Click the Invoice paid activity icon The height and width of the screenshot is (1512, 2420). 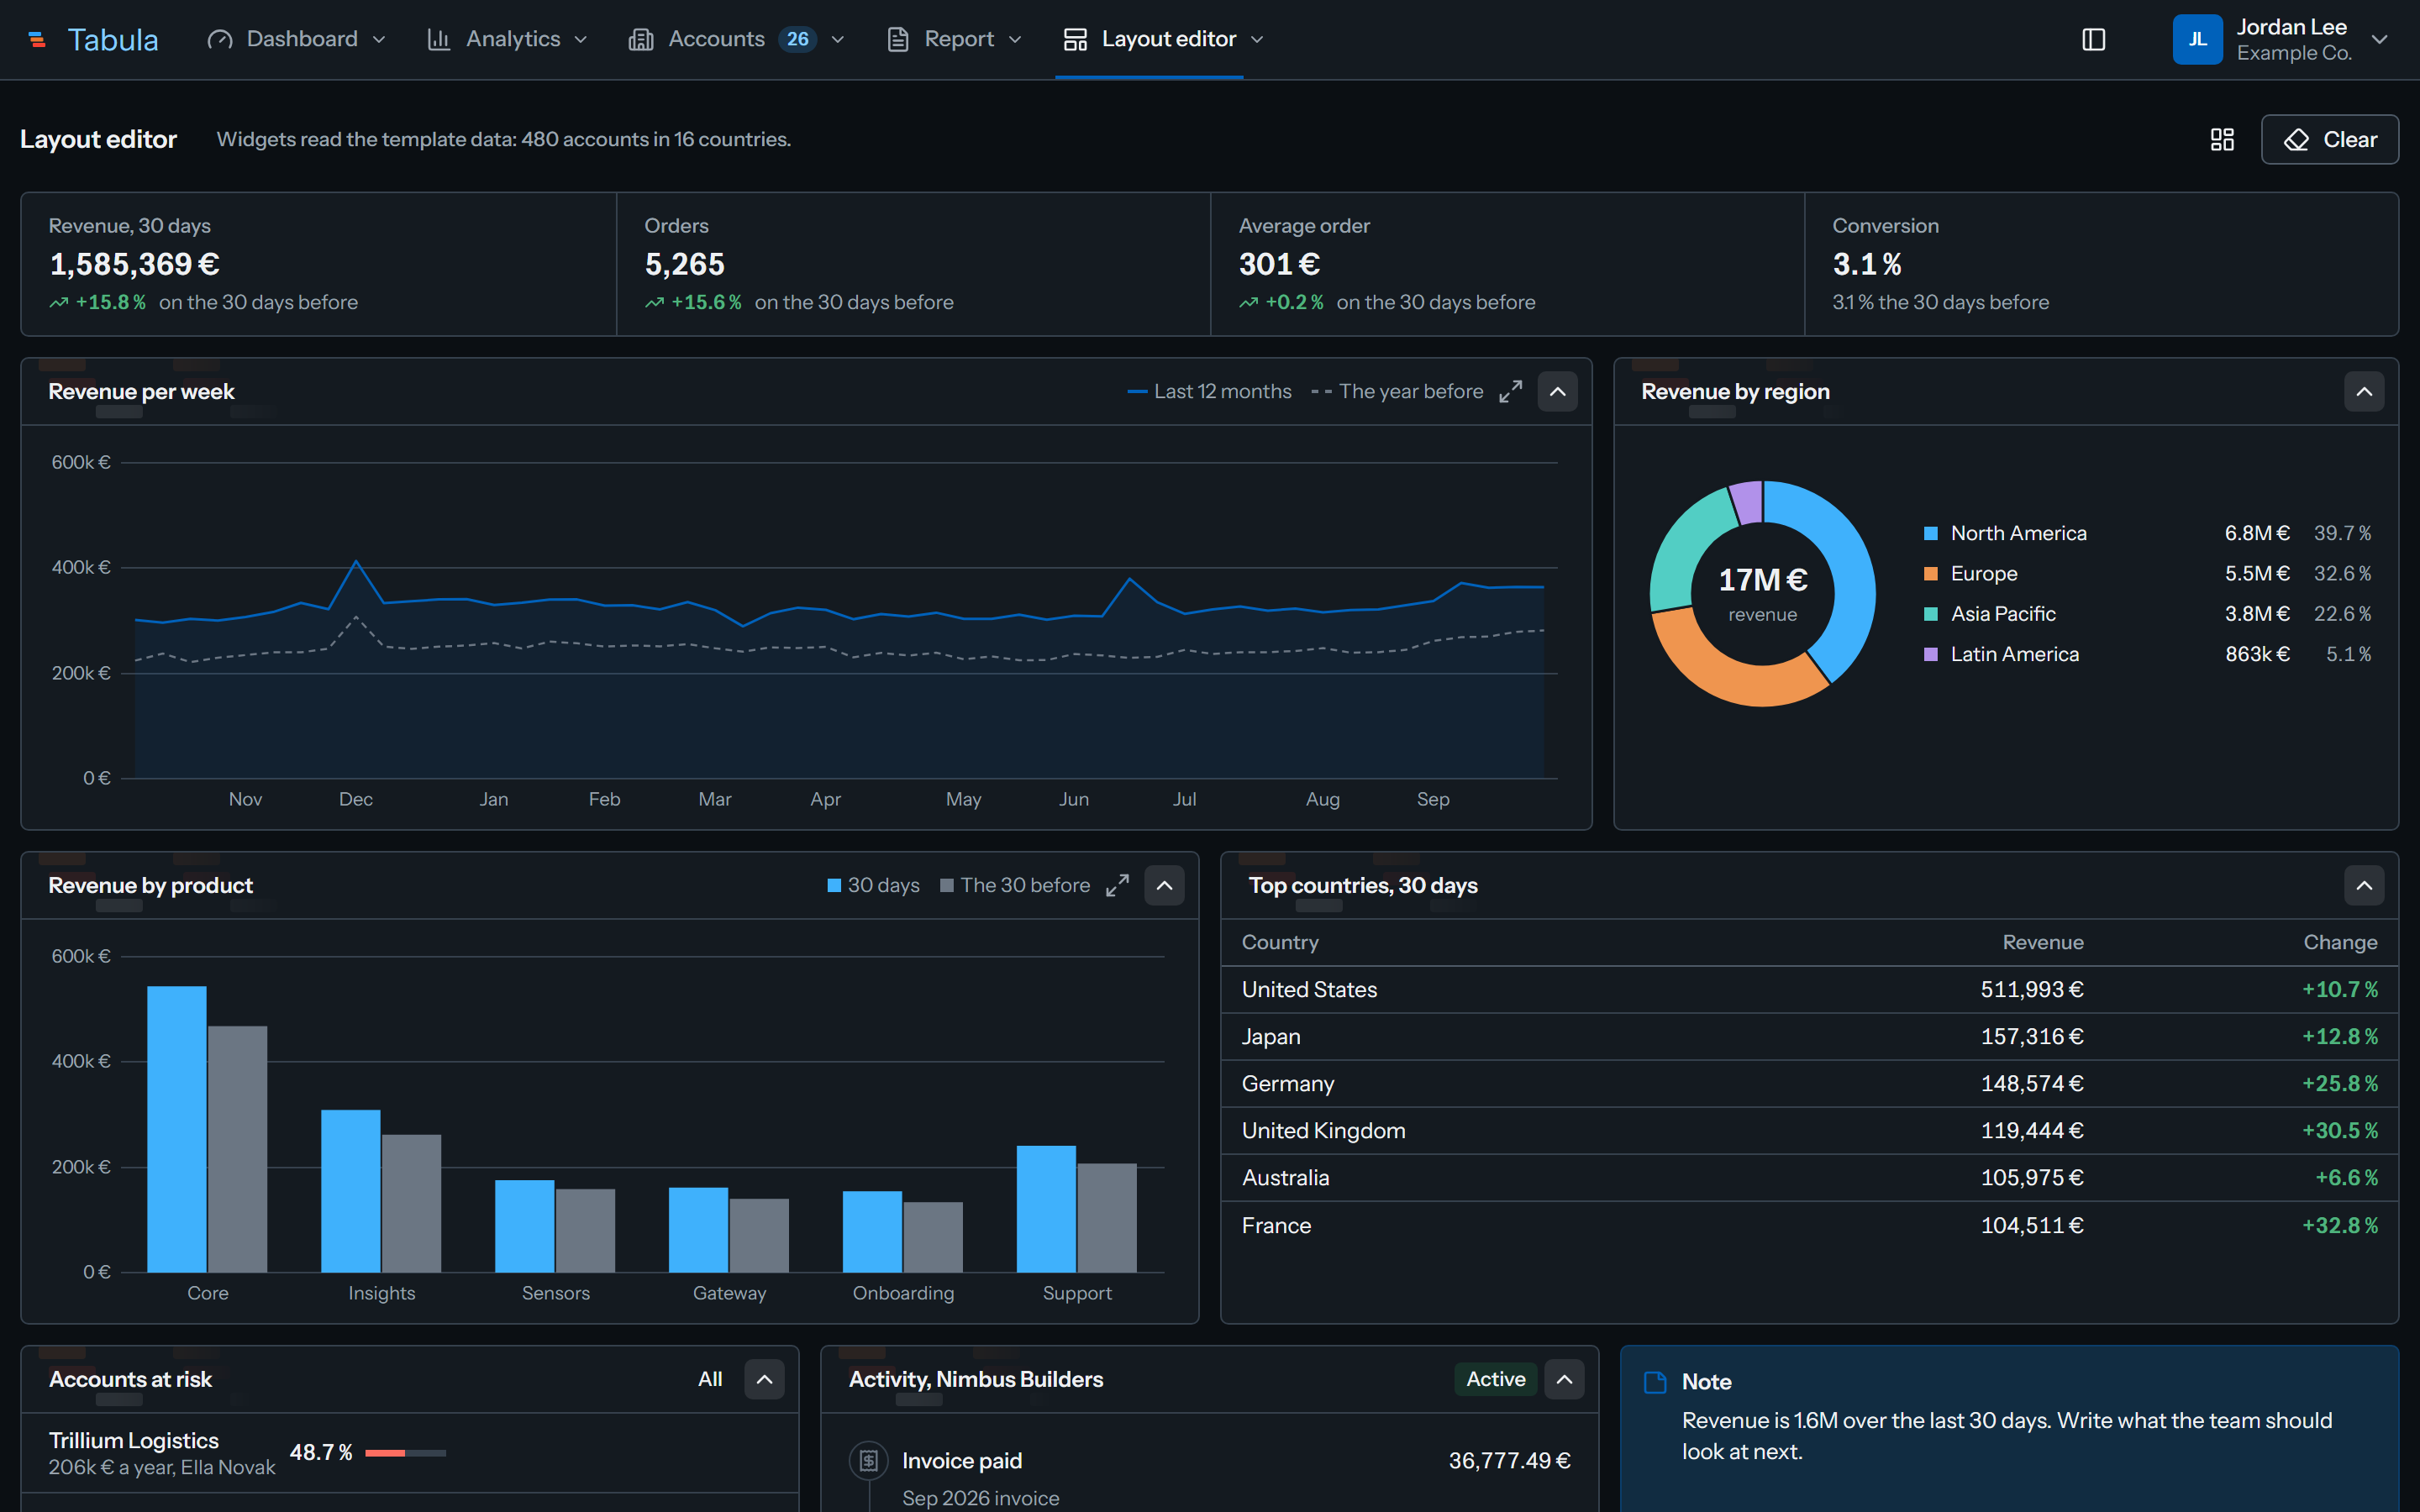click(868, 1461)
